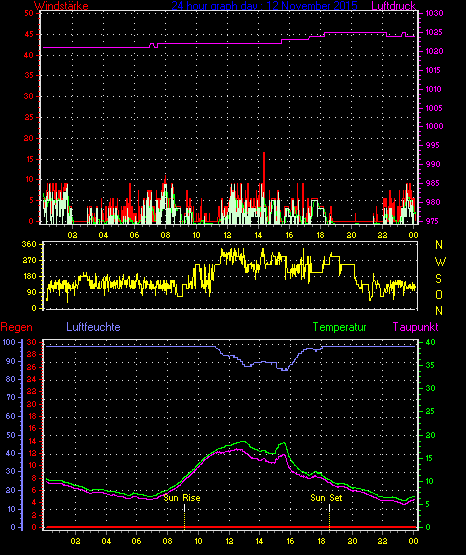Click the green Temperatur legend label
466x555 pixels.
point(340,327)
